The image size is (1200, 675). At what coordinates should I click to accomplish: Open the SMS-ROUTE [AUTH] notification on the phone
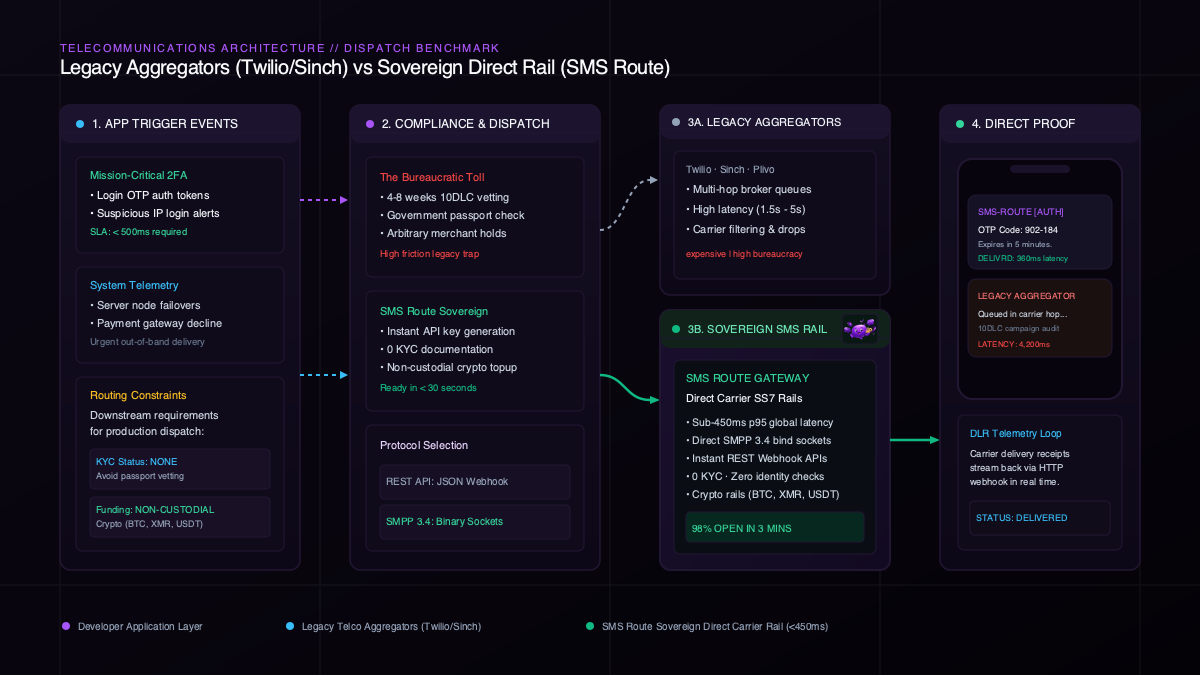click(1040, 232)
